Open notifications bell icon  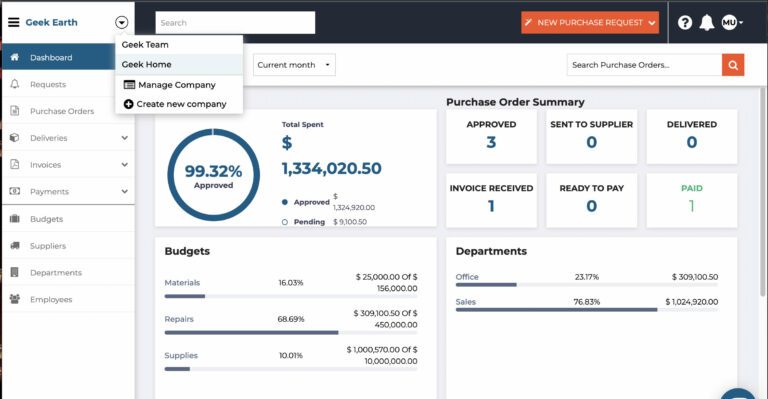[x=706, y=23]
